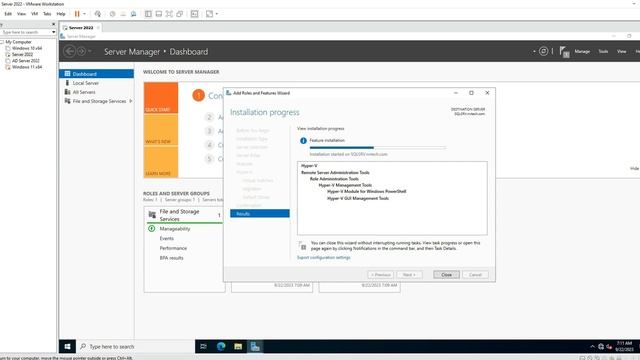Select Server 2022 in library tree

pos(22,54)
